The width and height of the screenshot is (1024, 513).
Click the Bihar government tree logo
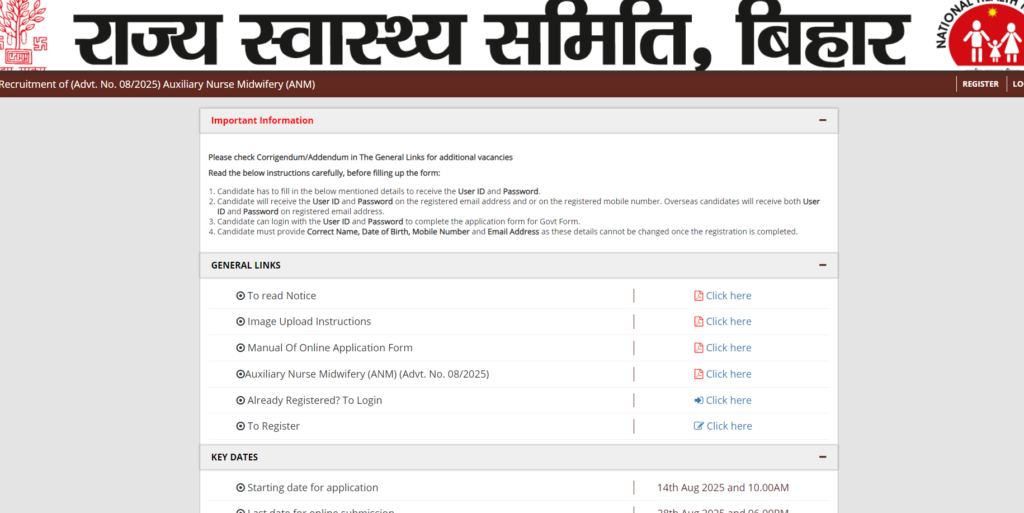pyautogui.click(x=24, y=34)
